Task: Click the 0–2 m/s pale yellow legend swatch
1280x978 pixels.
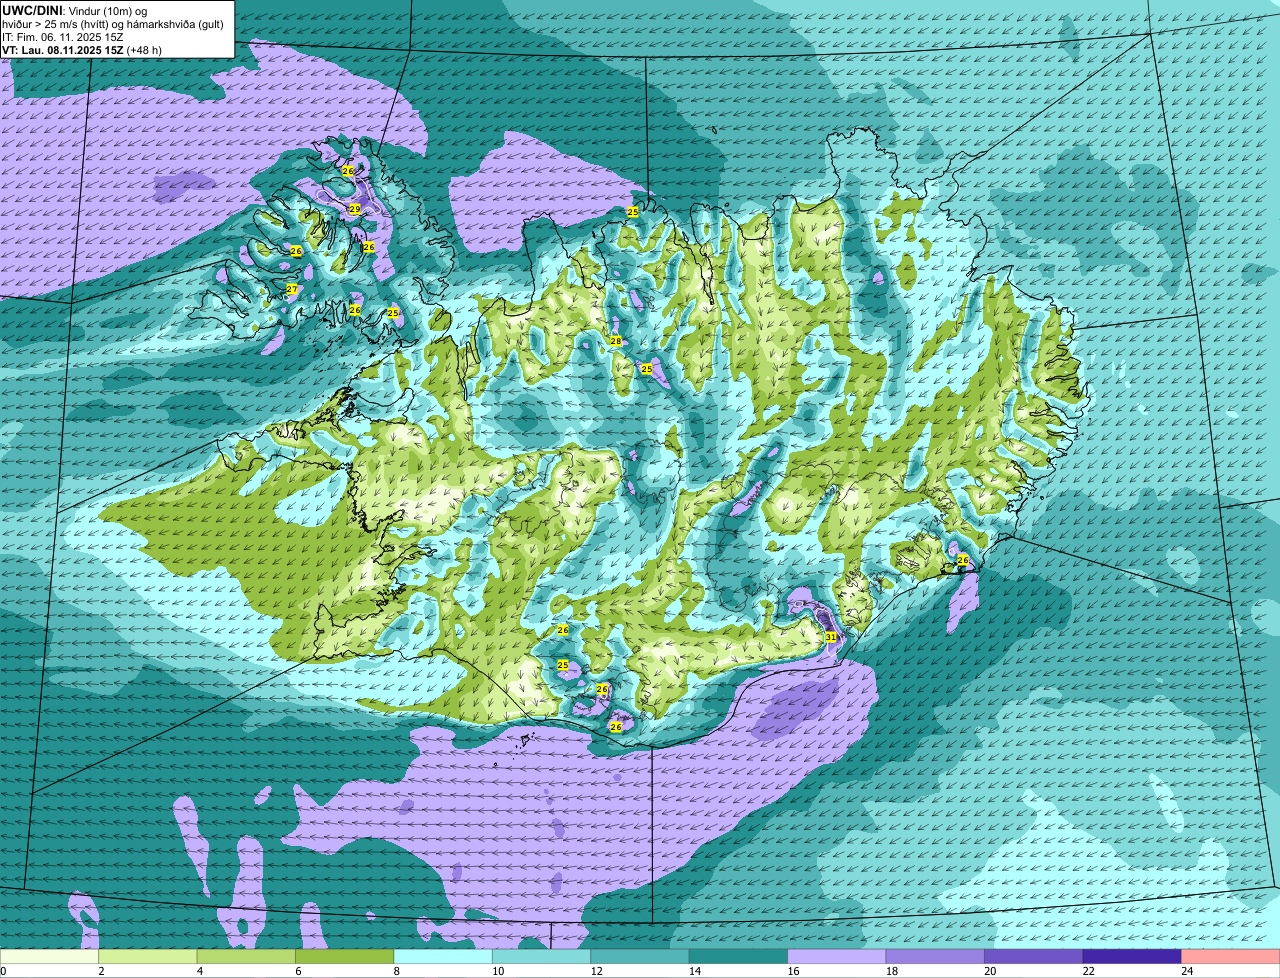Action: click(x=50, y=957)
